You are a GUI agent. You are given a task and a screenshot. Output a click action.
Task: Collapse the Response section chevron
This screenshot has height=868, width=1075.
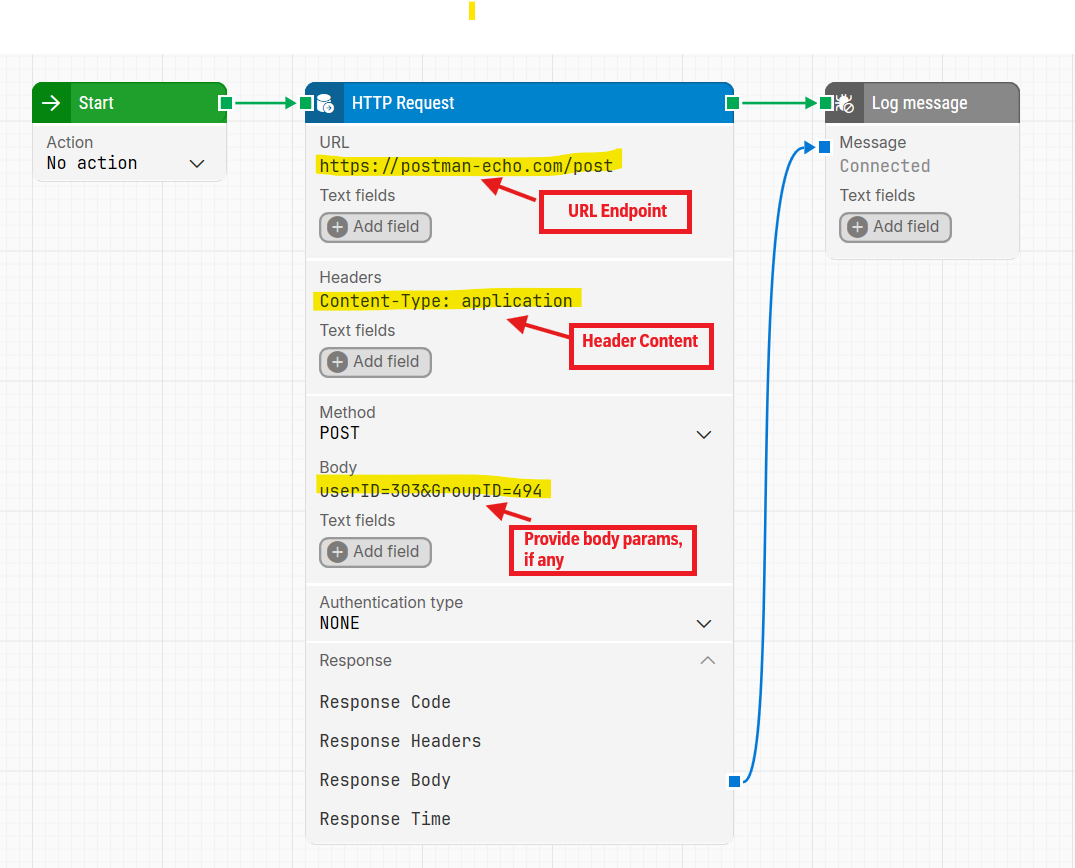(708, 660)
